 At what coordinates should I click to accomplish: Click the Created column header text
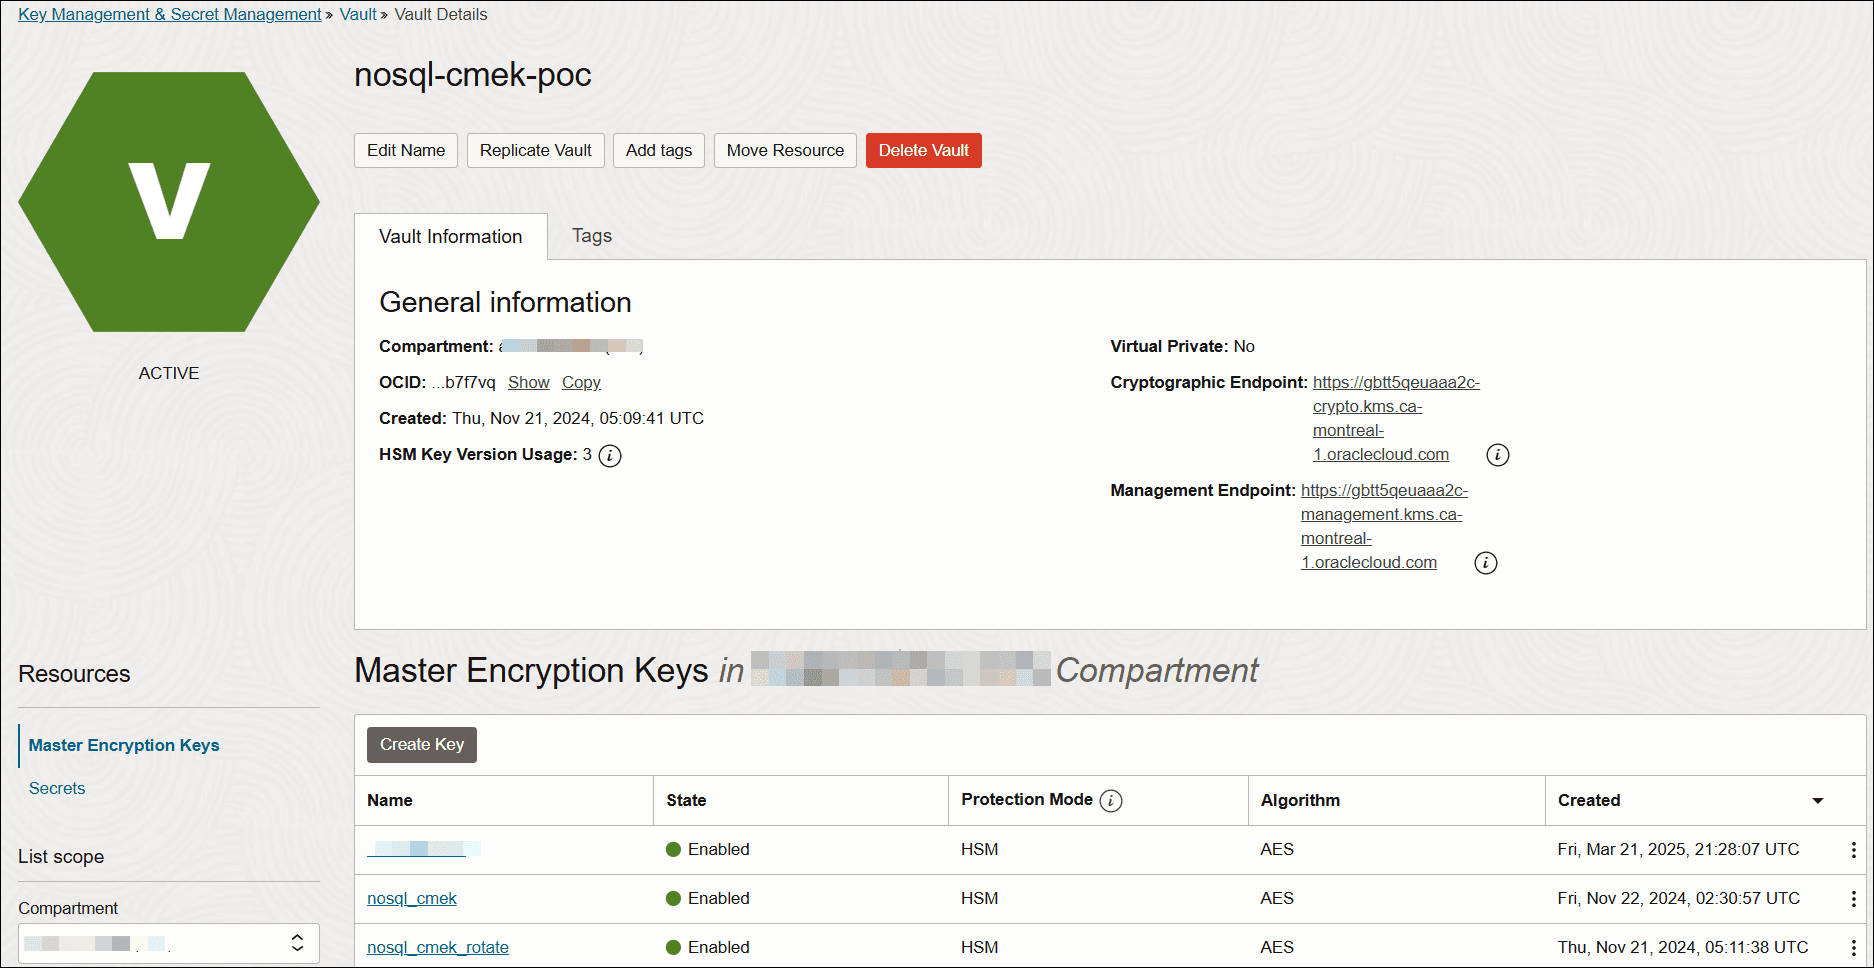click(1589, 800)
